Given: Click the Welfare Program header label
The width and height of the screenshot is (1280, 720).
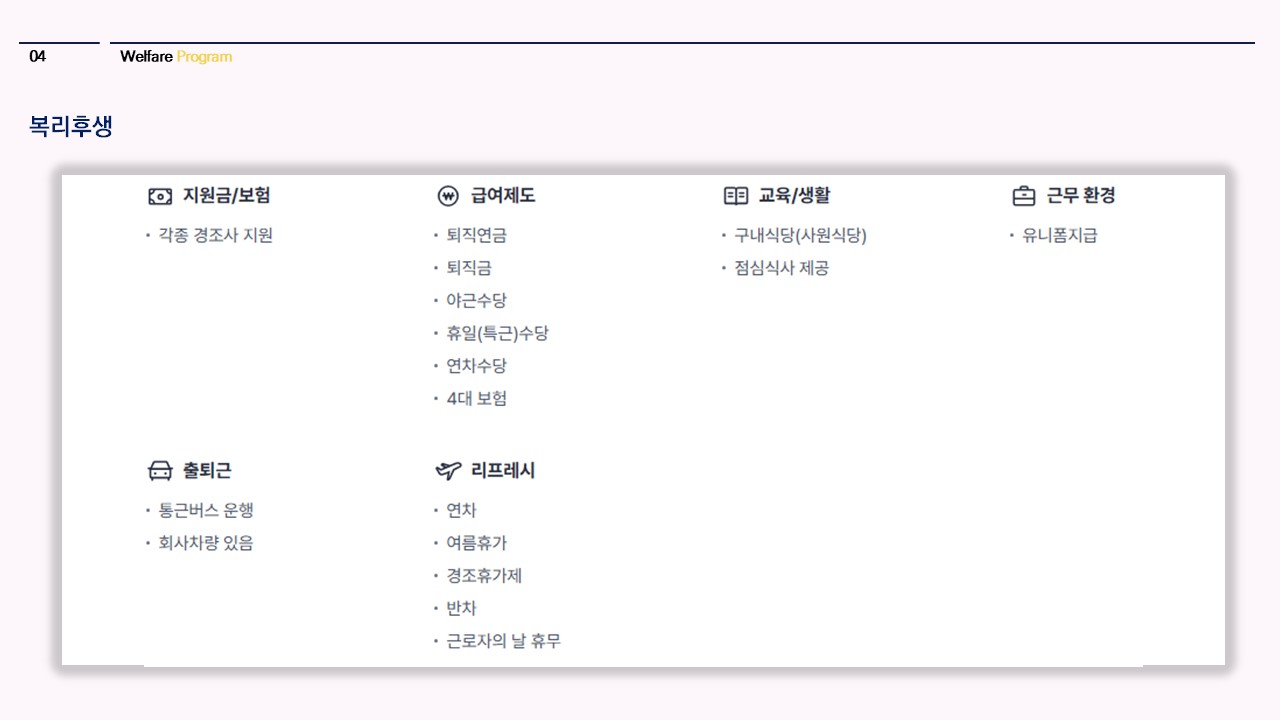Looking at the screenshot, I should (x=176, y=57).
